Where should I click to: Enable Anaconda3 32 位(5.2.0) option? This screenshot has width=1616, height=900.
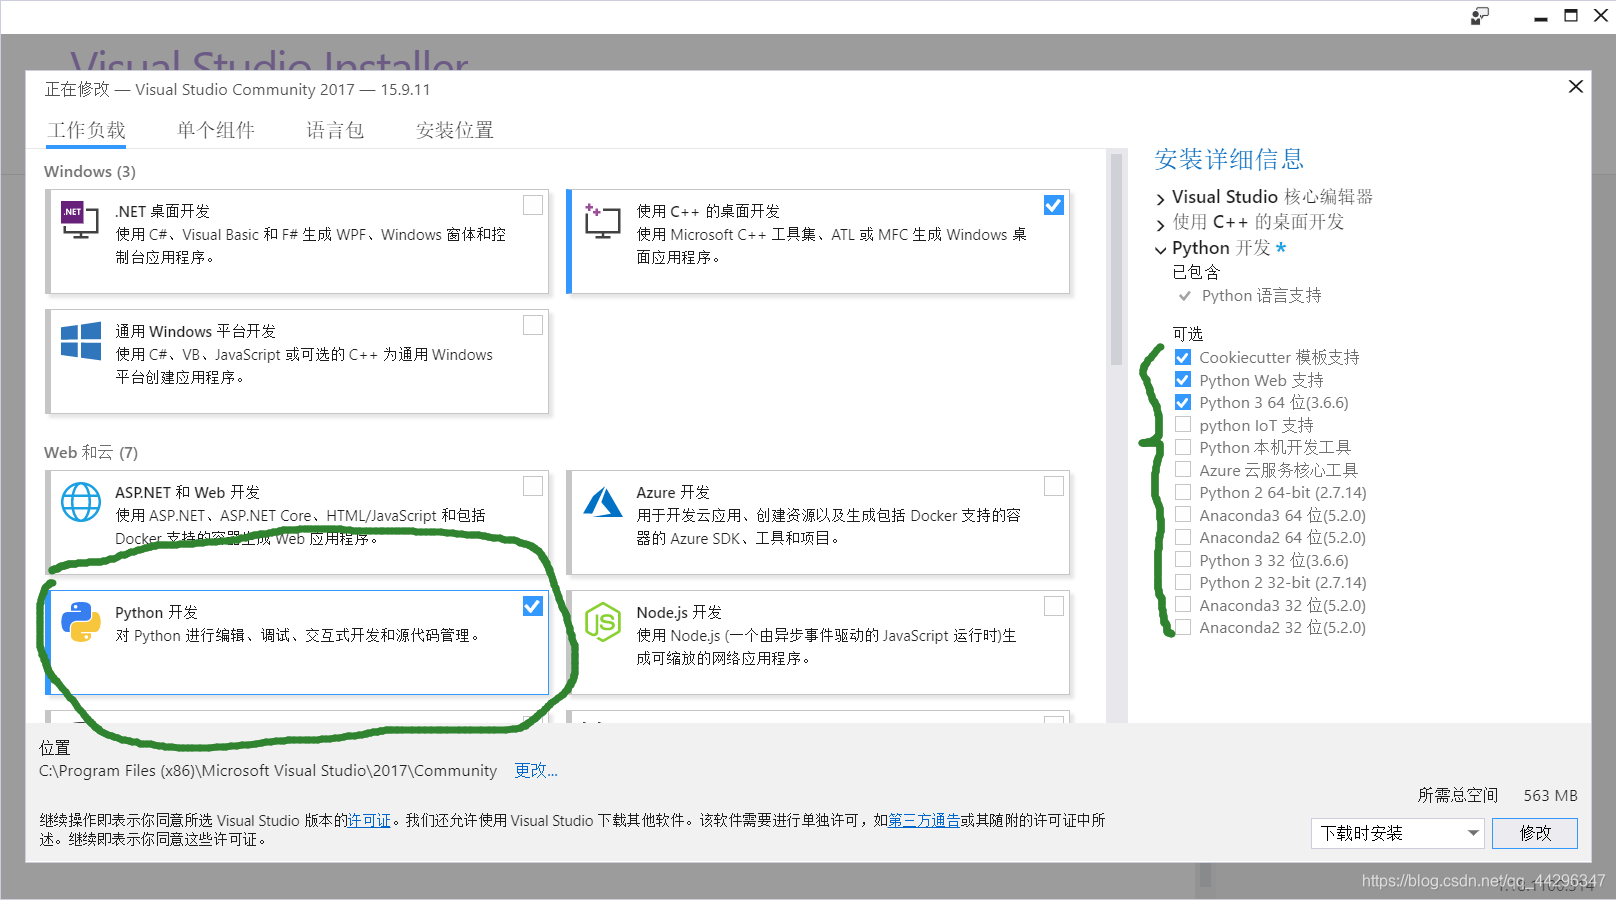pyautogui.click(x=1183, y=605)
